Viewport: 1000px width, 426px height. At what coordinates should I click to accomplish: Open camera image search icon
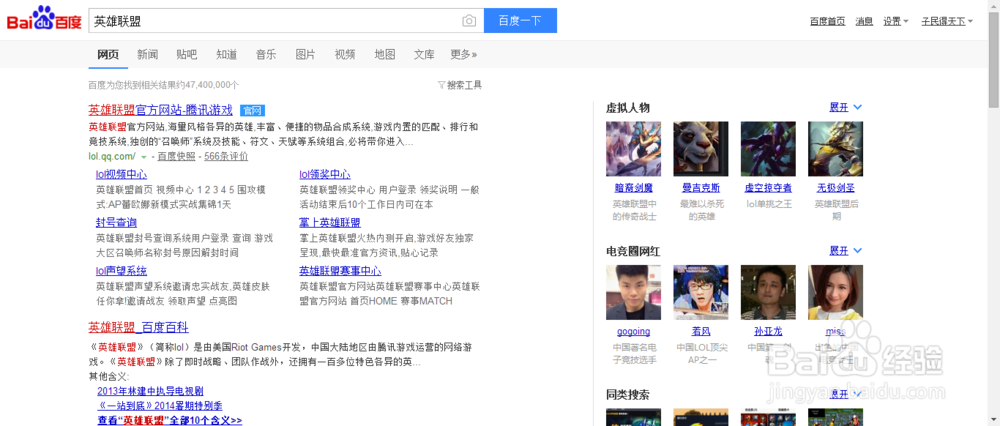tap(469, 21)
